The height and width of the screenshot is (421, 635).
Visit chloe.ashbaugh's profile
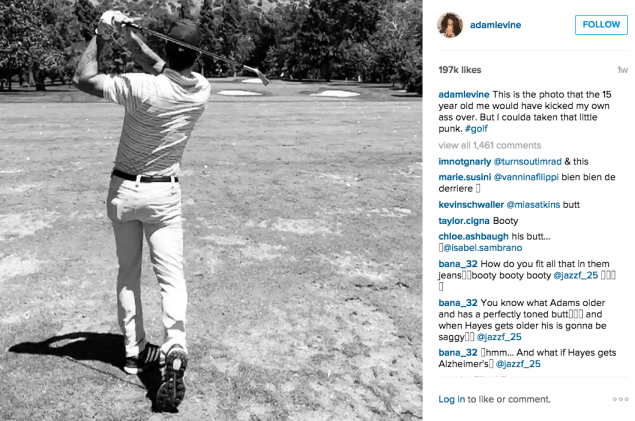click(x=473, y=236)
